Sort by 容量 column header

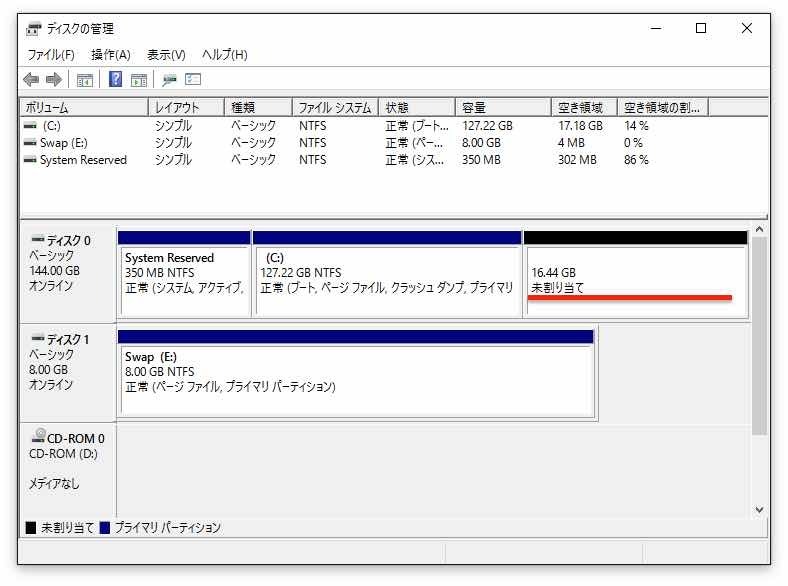(504, 108)
